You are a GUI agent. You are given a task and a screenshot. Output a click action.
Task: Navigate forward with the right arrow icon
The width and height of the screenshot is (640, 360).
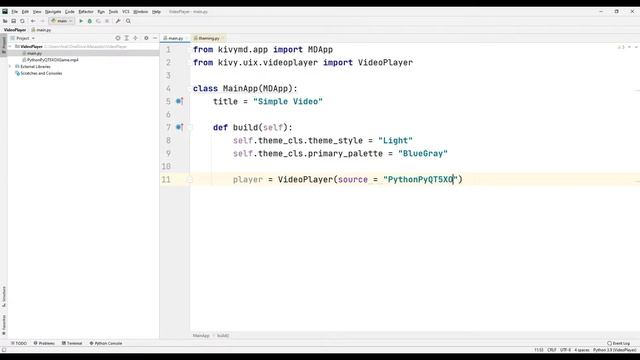tap(42, 21)
